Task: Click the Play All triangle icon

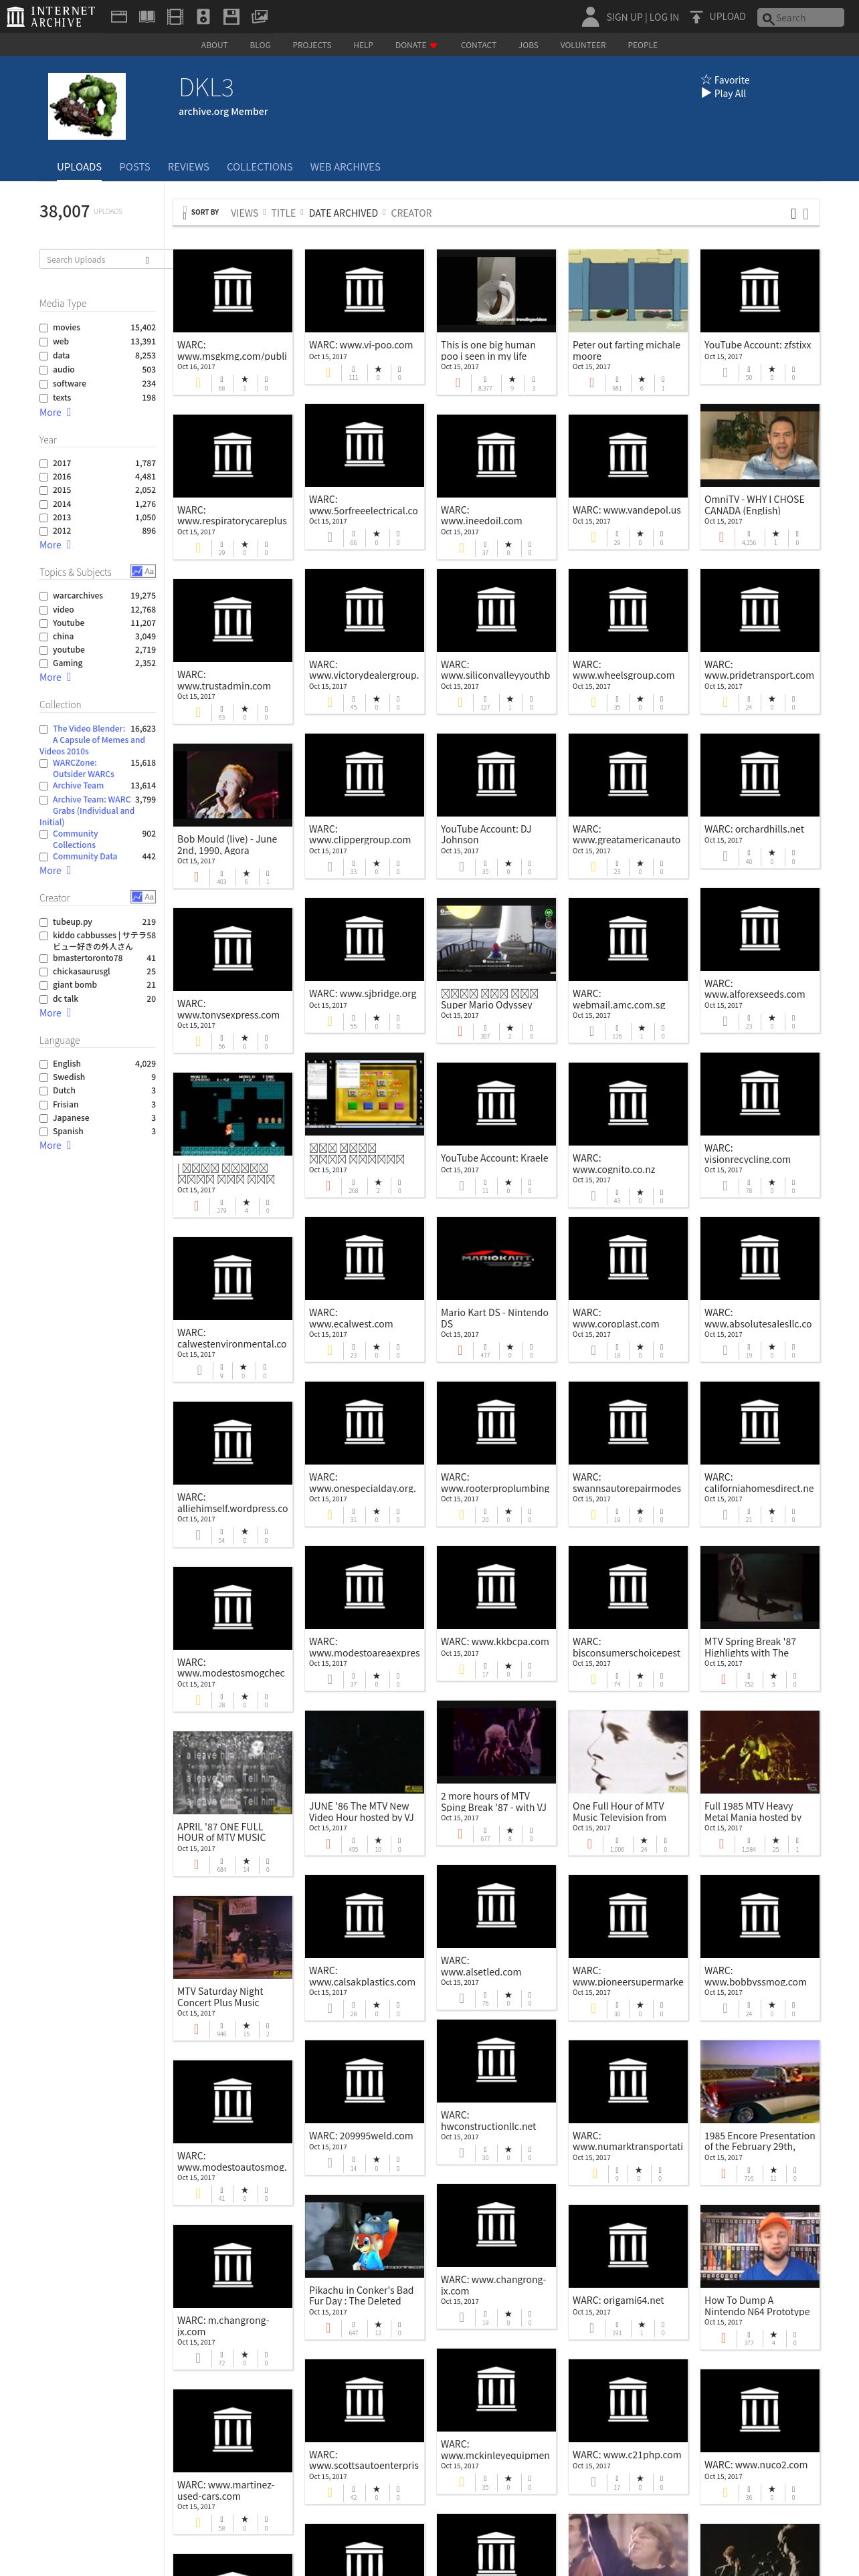Action: click(x=706, y=93)
